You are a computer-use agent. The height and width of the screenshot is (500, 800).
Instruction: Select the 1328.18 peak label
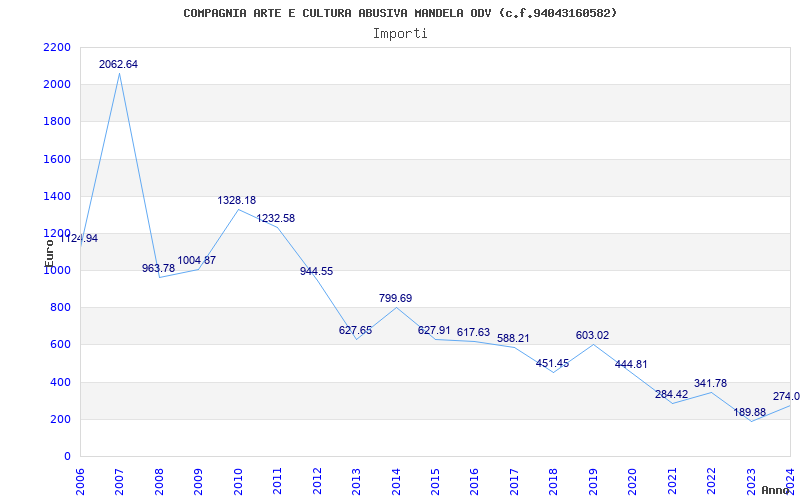point(237,201)
